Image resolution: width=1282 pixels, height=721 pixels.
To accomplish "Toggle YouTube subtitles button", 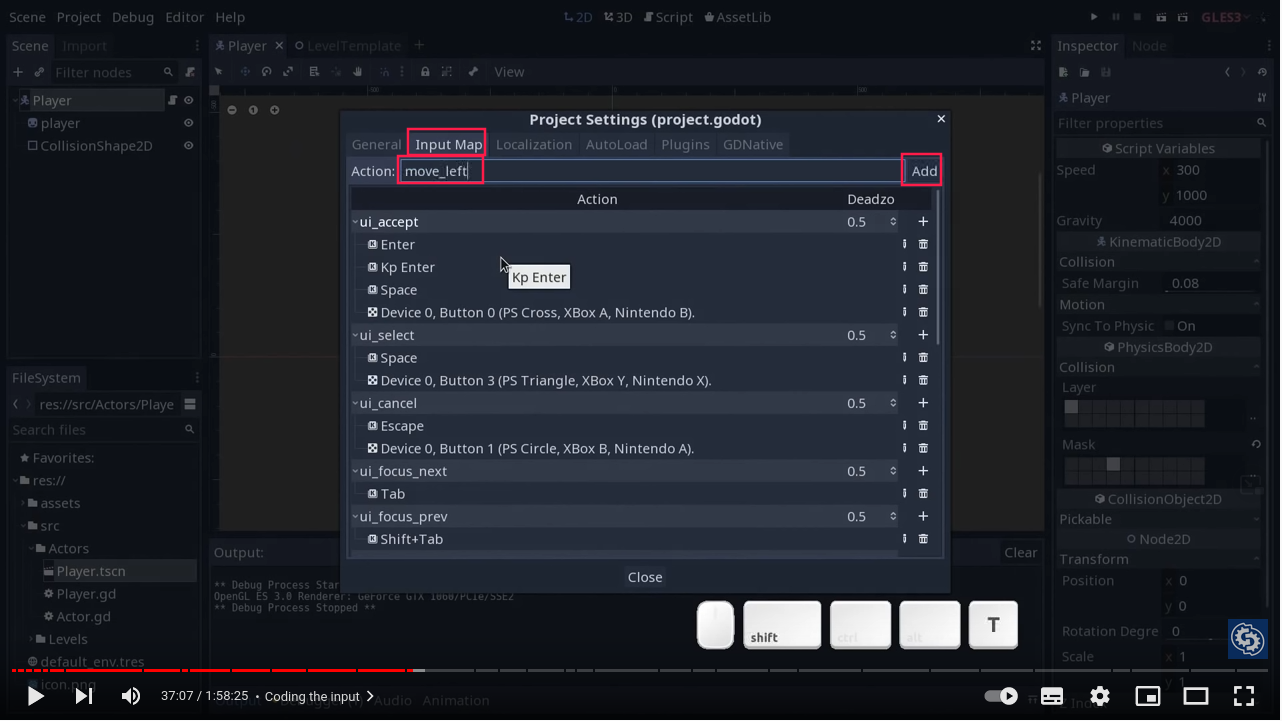I will click(x=1052, y=696).
